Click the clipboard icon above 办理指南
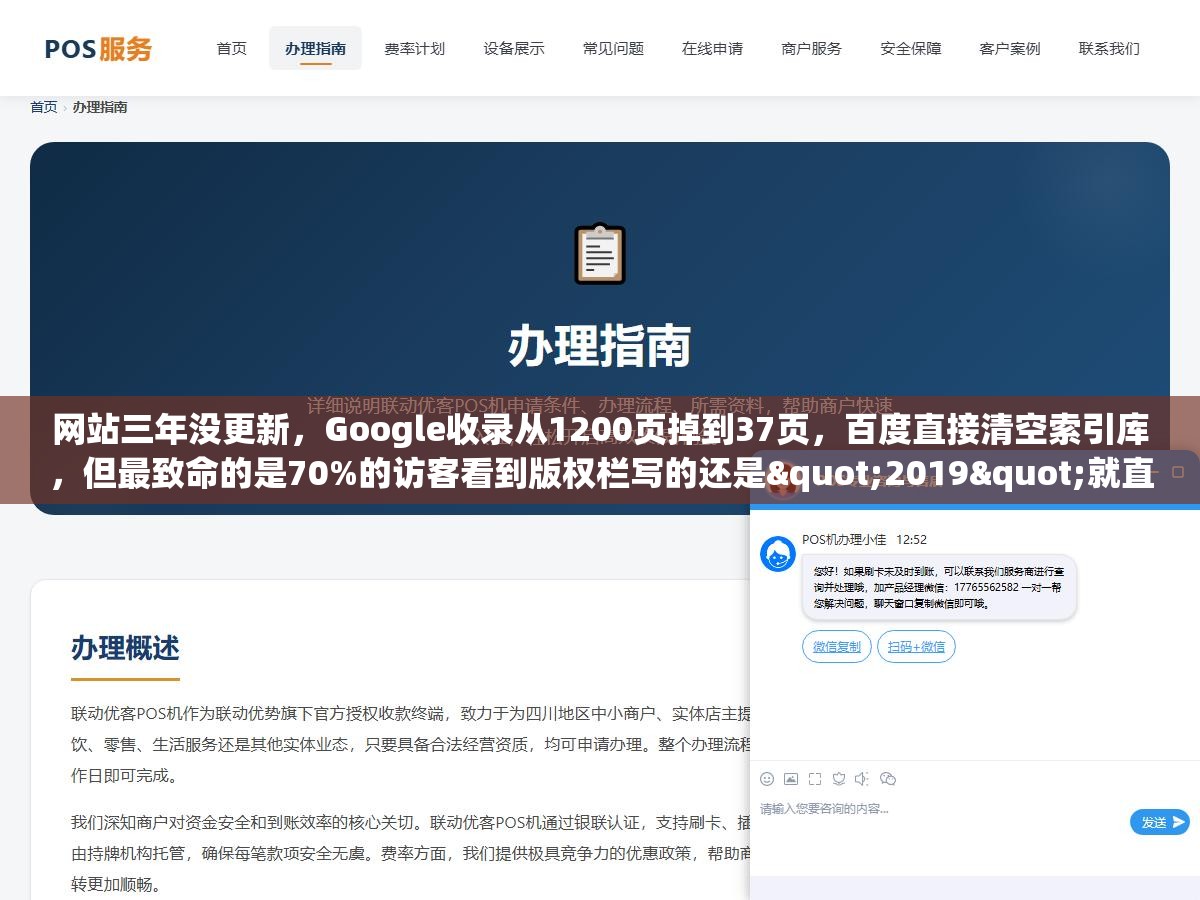 point(599,253)
